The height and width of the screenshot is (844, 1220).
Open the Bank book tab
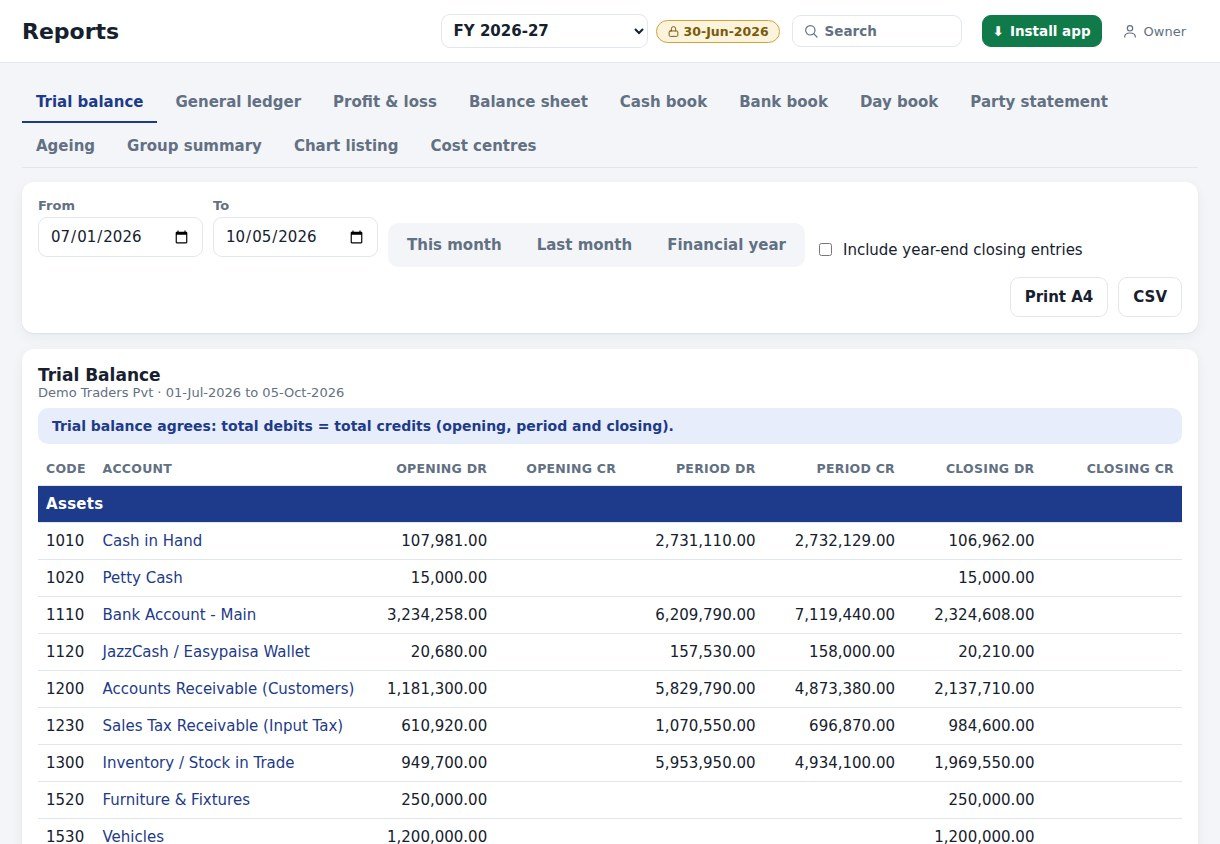point(784,101)
